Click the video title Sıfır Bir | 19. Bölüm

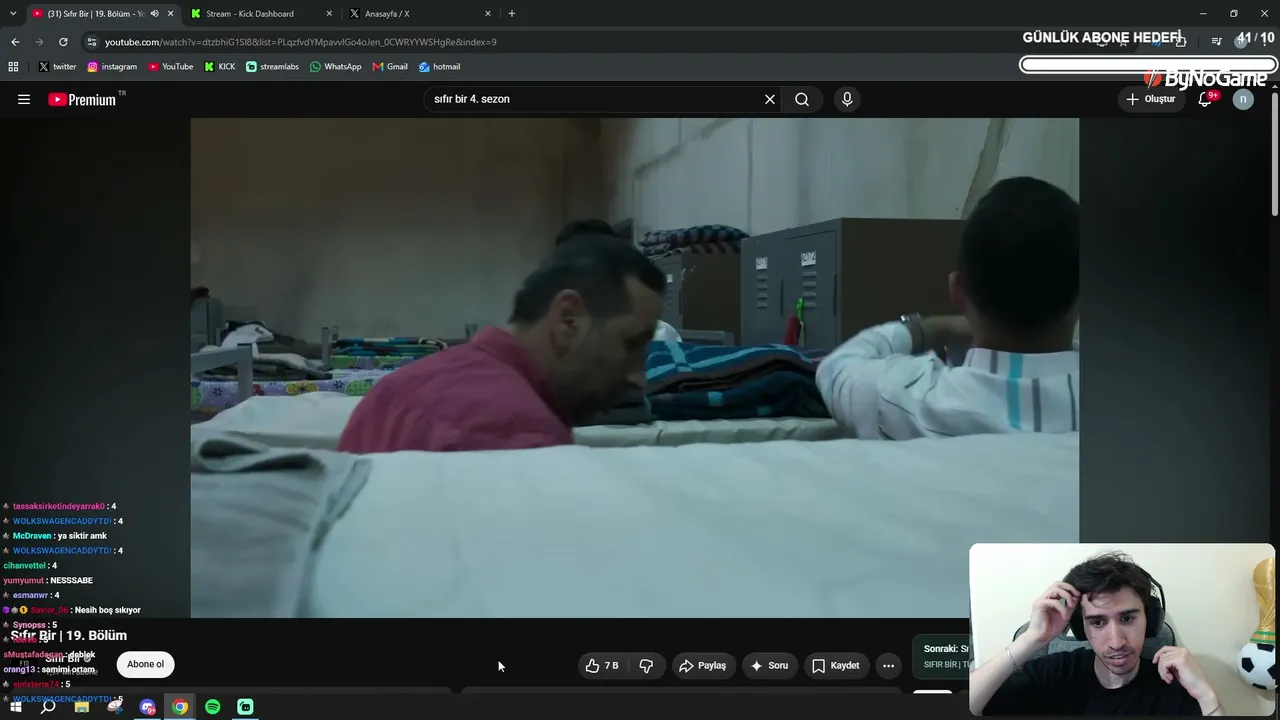(x=69, y=635)
